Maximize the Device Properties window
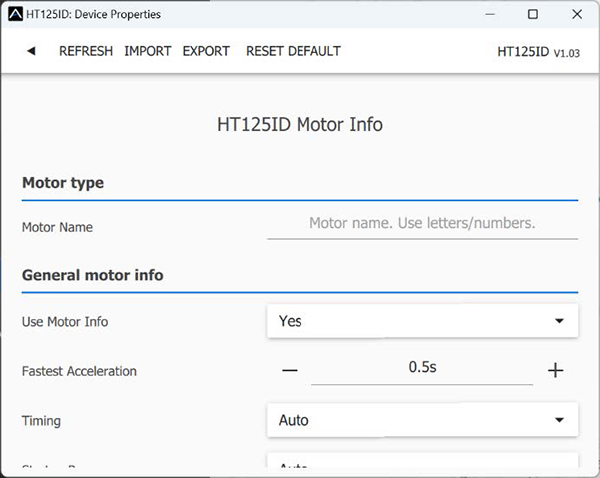Image resolution: width=600 pixels, height=478 pixels. [533, 14]
